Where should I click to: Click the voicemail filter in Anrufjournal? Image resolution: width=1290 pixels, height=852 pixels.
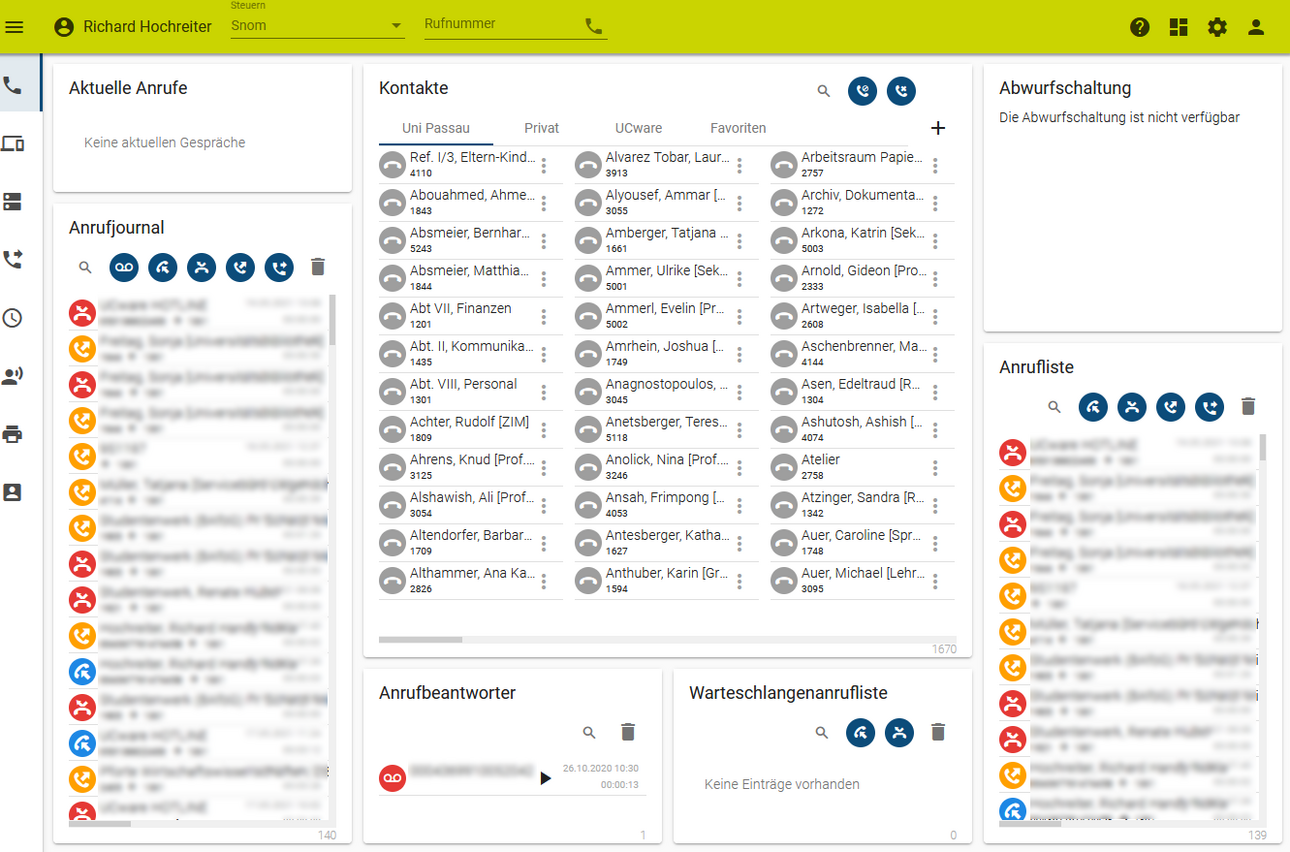coord(124,267)
